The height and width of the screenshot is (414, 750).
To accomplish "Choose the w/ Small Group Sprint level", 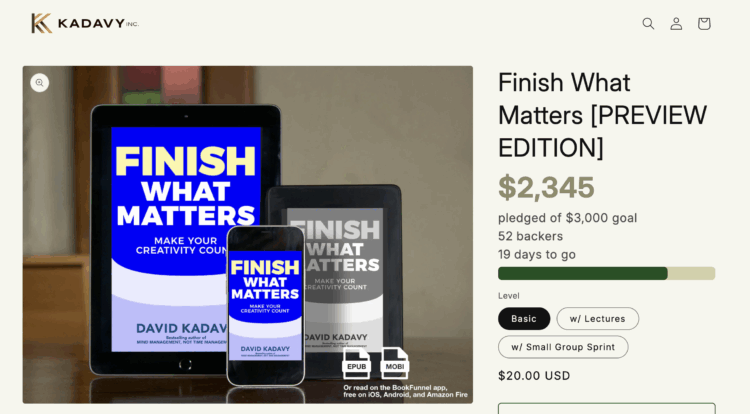I will click(x=563, y=347).
